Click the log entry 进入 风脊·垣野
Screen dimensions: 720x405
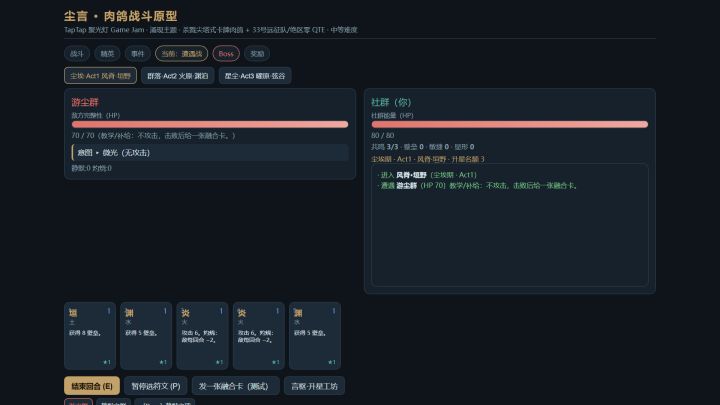pos(427,175)
